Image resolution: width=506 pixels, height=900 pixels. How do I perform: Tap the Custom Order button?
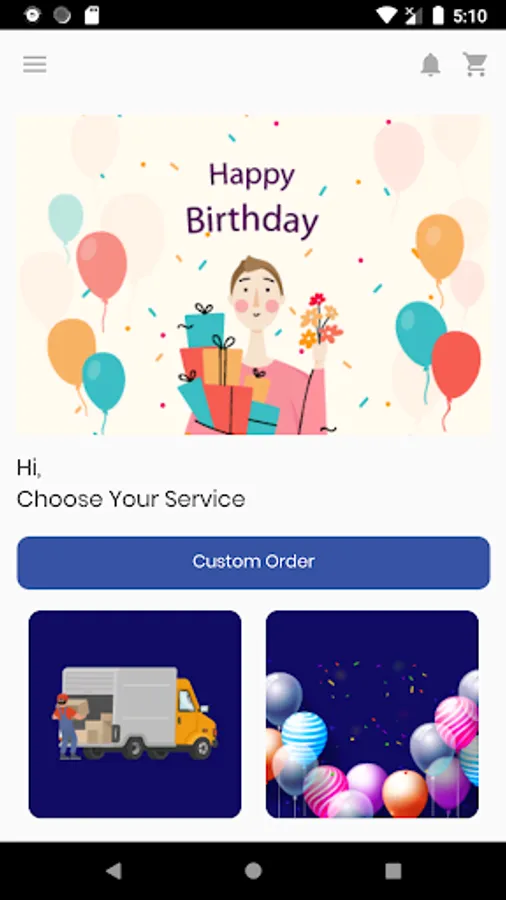click(x=254, y=562)
